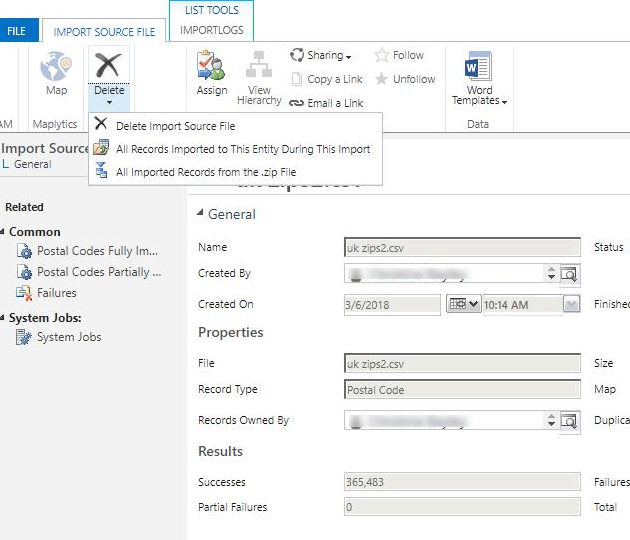Click the zip file records icon
630x540 pixels.
101,170
